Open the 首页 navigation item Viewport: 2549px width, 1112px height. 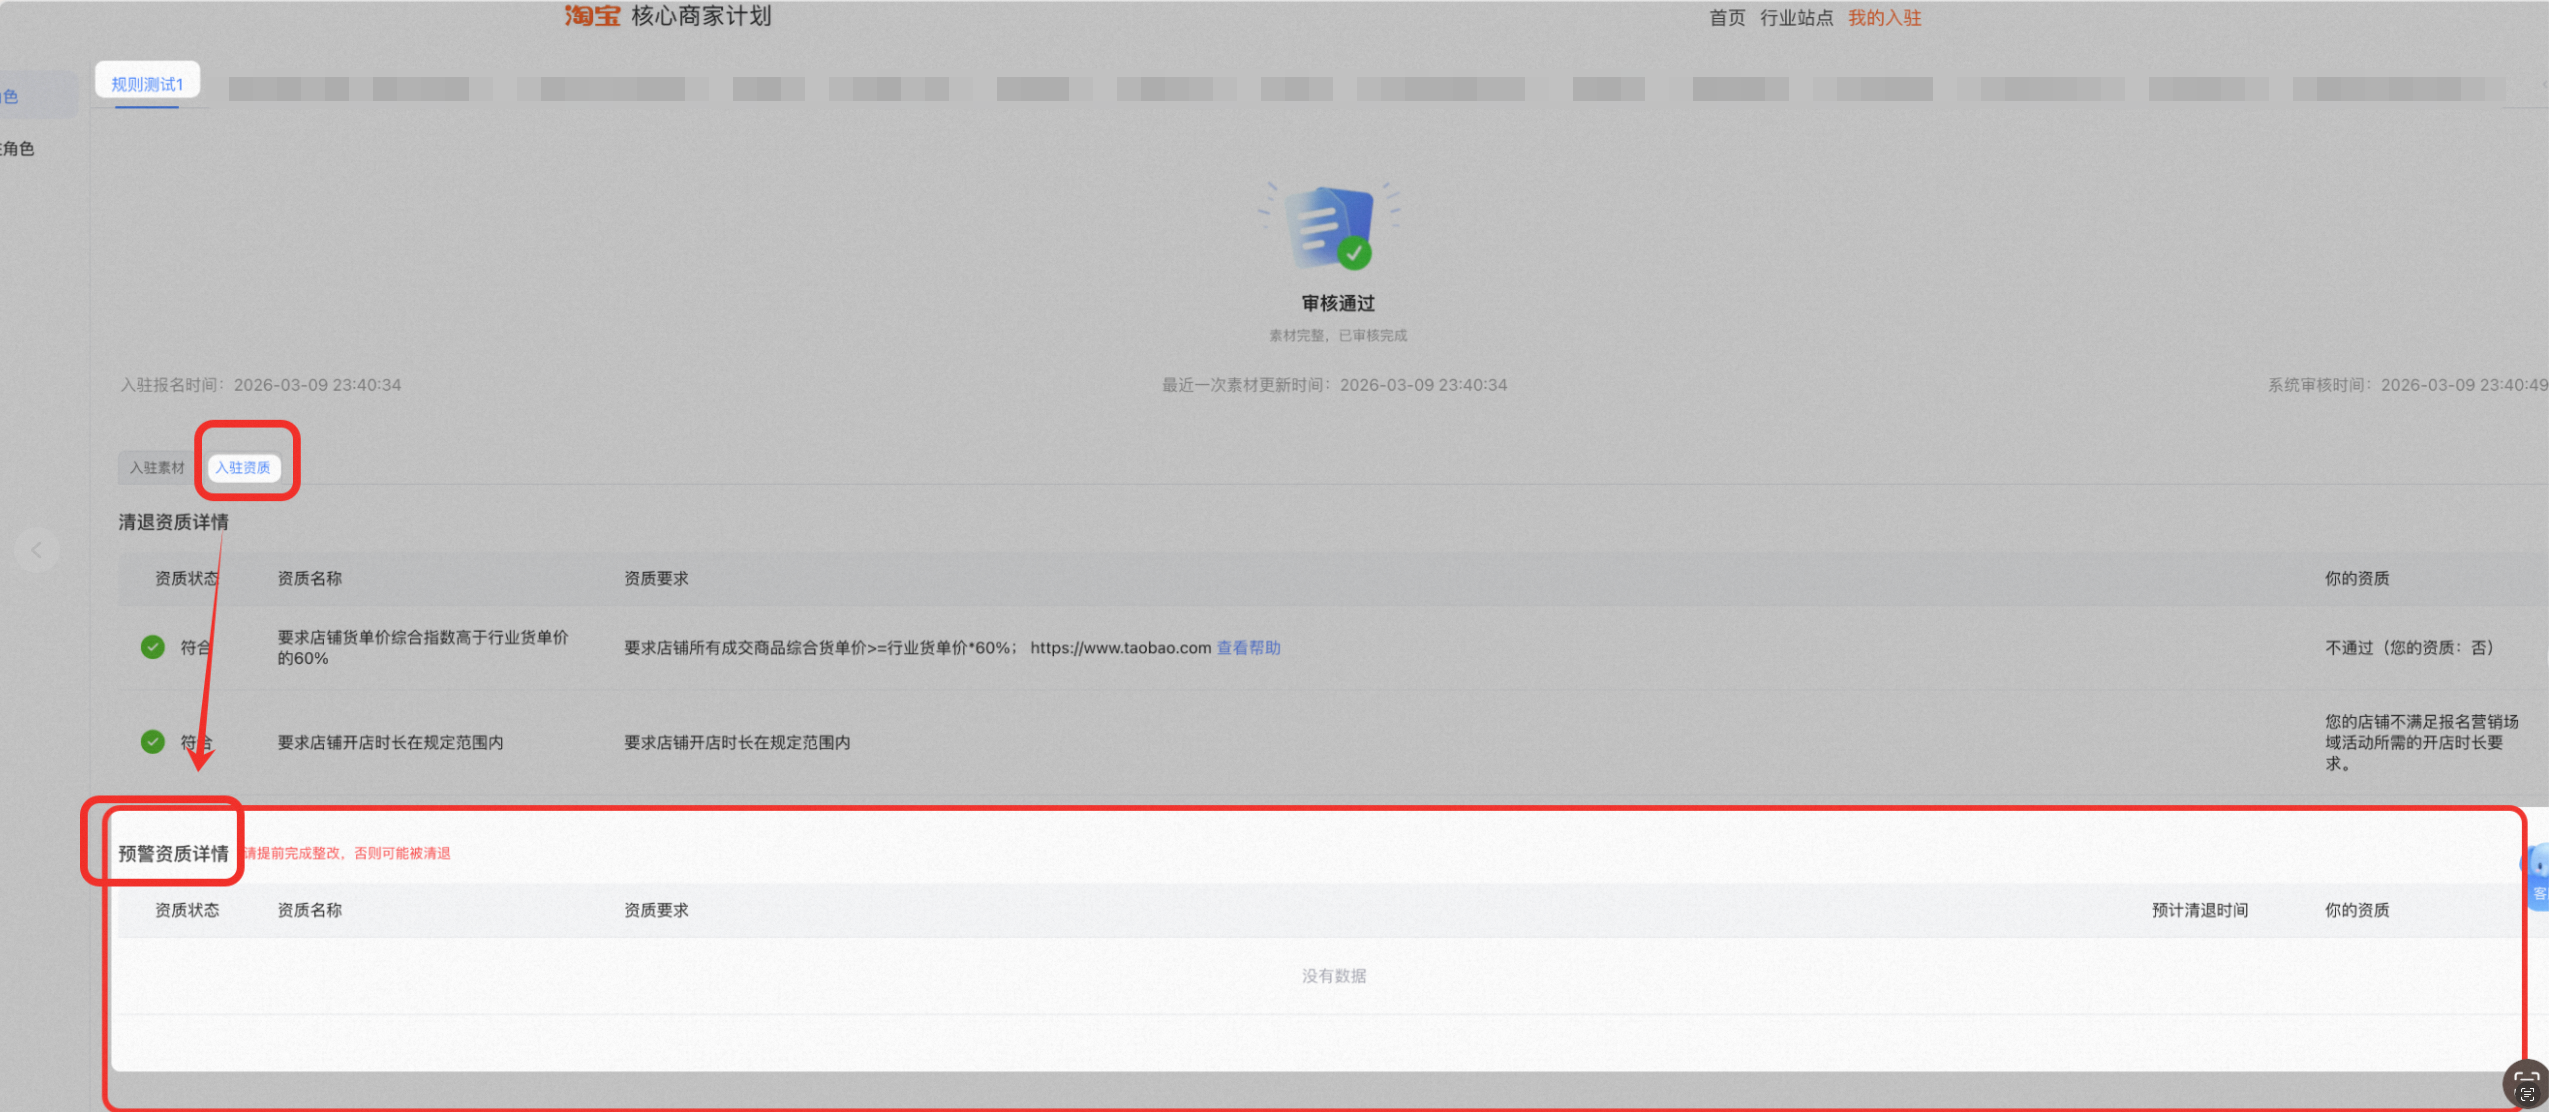pyautogui.click(x=1727, y=18)
